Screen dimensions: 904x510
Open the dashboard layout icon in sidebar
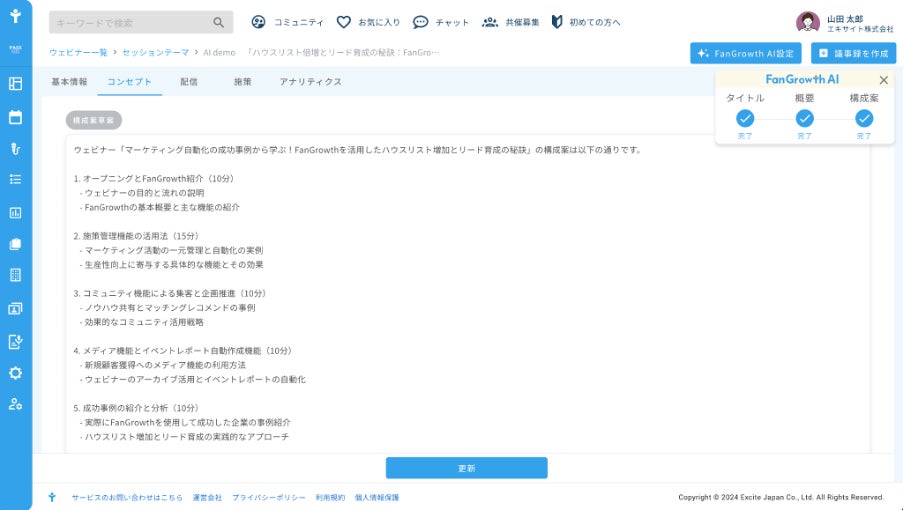click(16, 84)
